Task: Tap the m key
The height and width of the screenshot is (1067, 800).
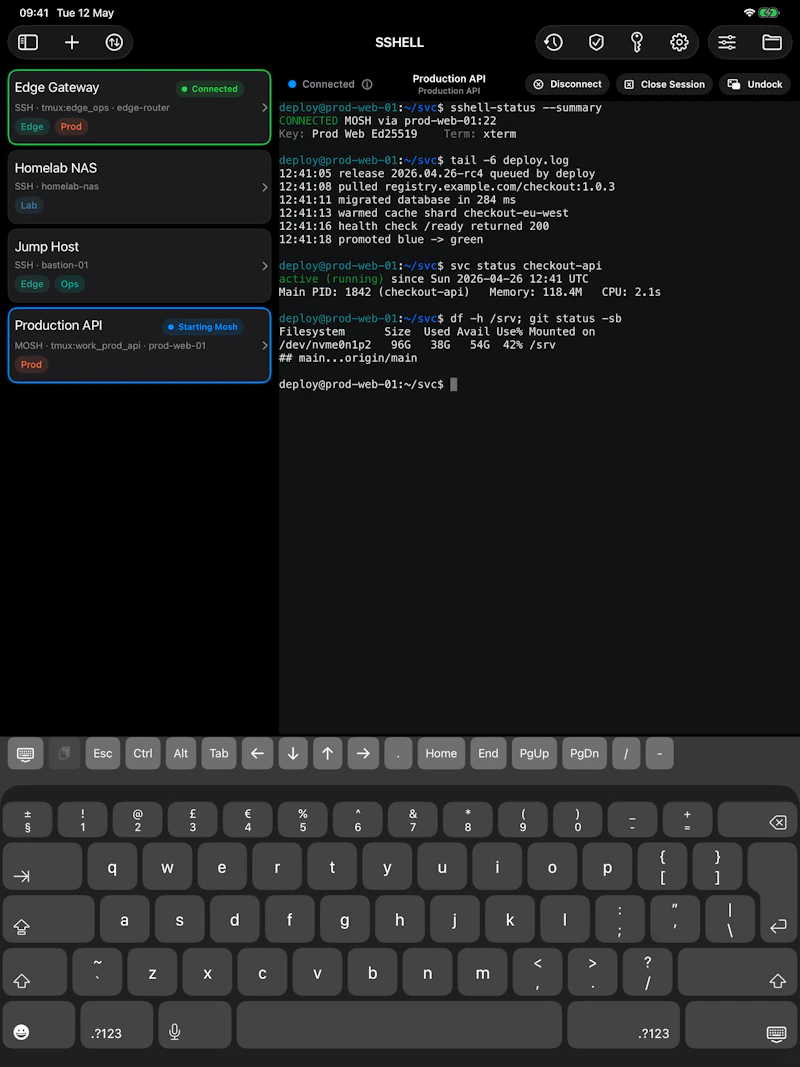Action: 482,972
